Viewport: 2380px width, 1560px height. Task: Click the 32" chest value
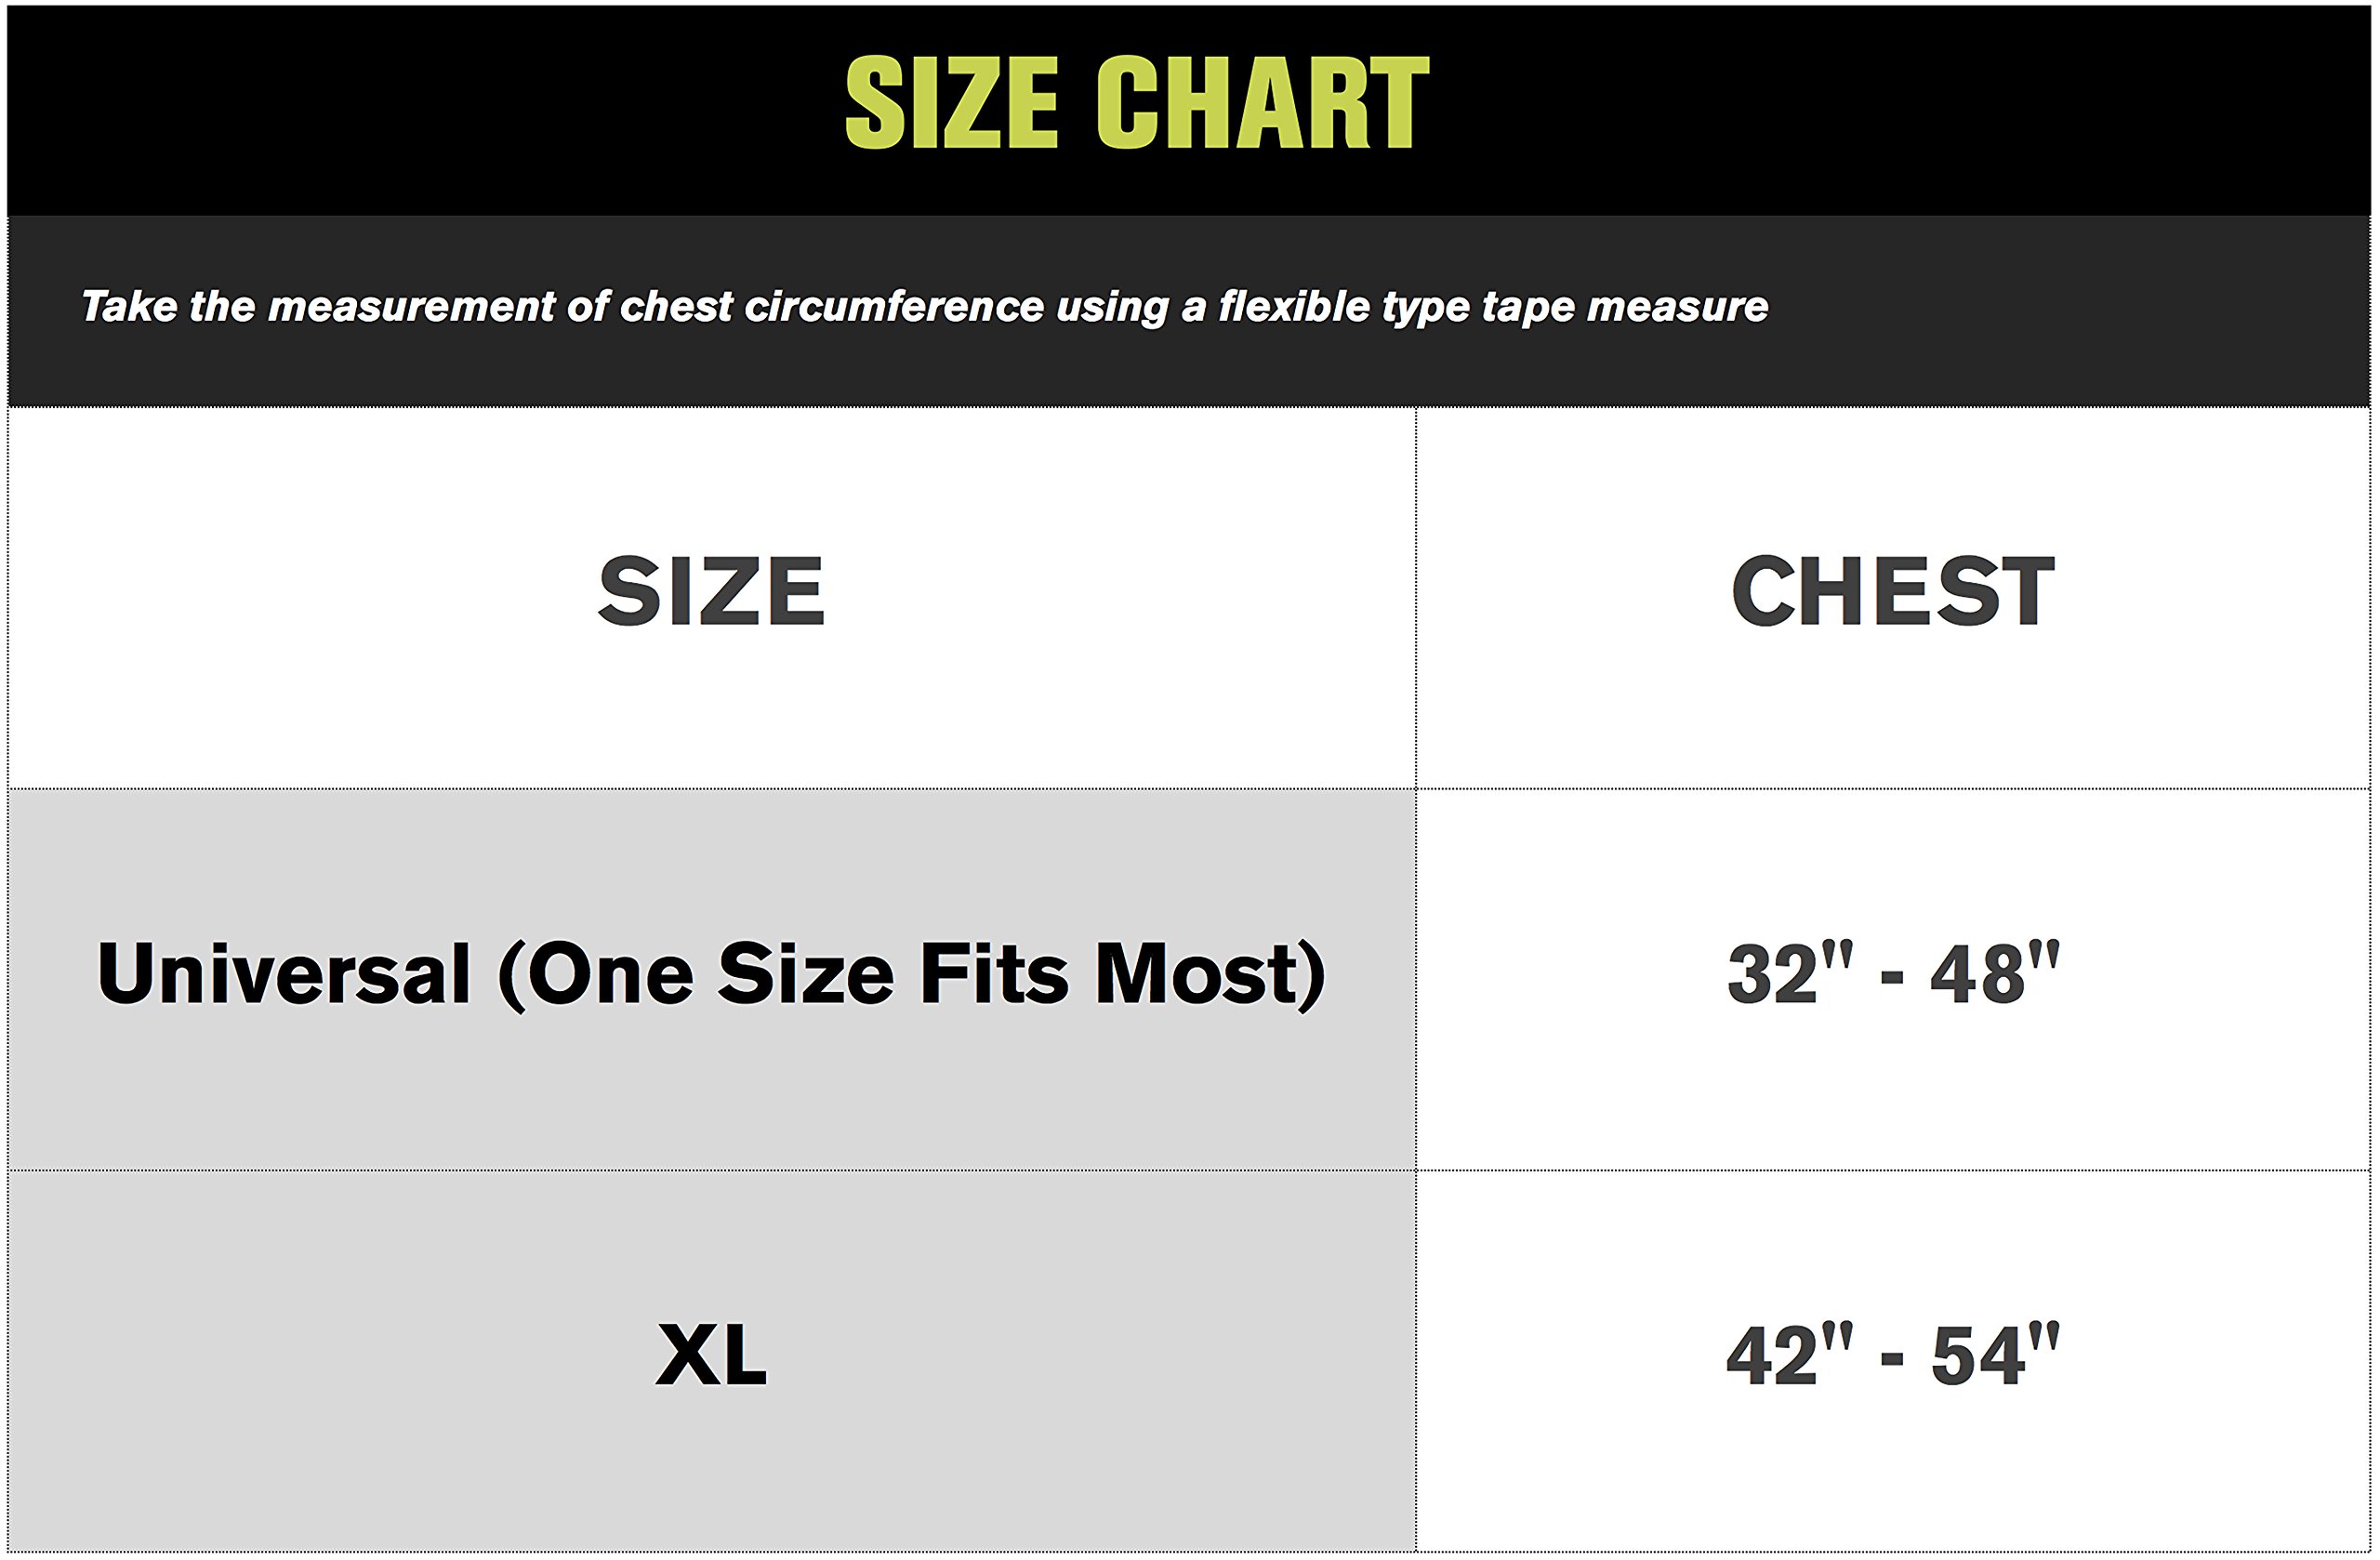[1789, 972]
